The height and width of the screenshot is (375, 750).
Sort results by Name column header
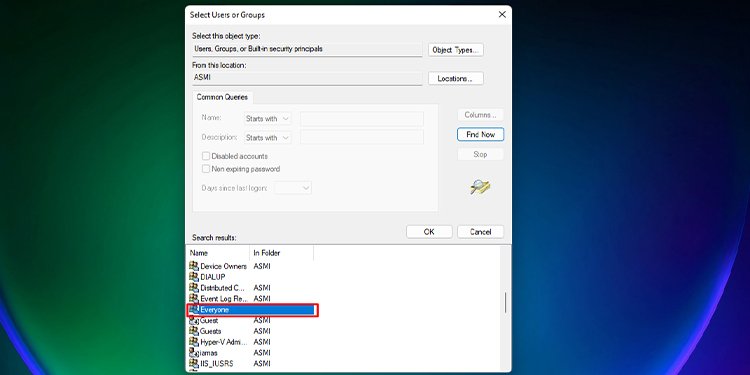pyautogui.click(x=218, y=253)
